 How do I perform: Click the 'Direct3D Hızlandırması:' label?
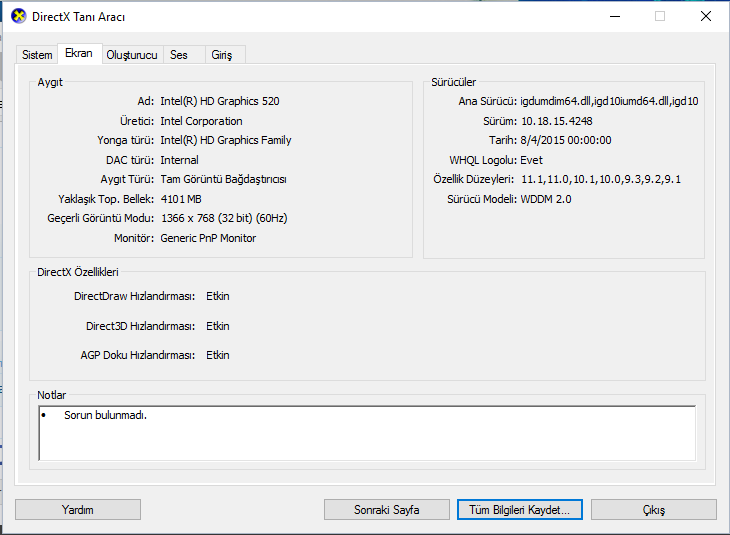coord(141,326)
